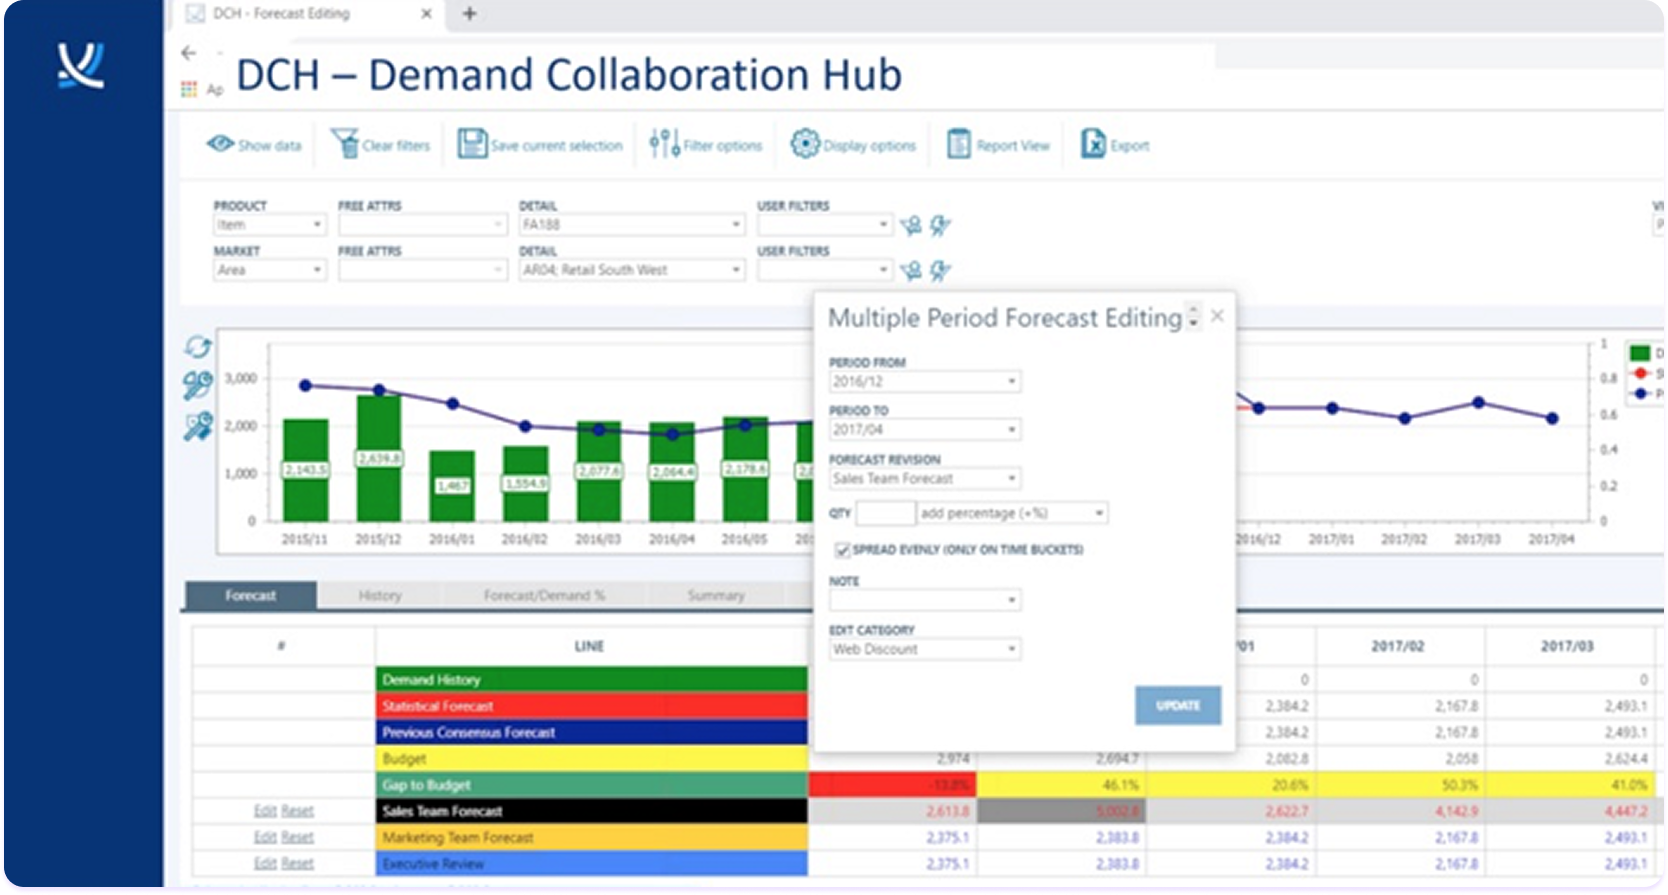Click second Product user filter icon

tap(940, 226)
